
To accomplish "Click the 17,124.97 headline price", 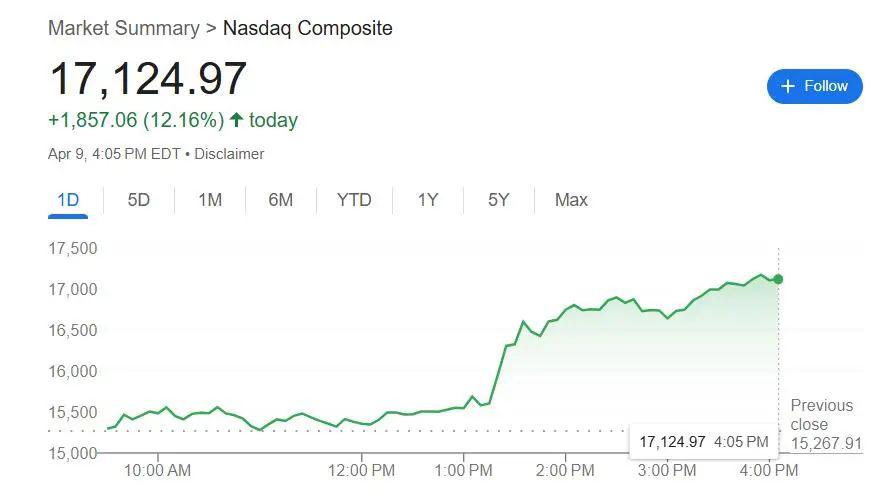I will click(148, 78).
